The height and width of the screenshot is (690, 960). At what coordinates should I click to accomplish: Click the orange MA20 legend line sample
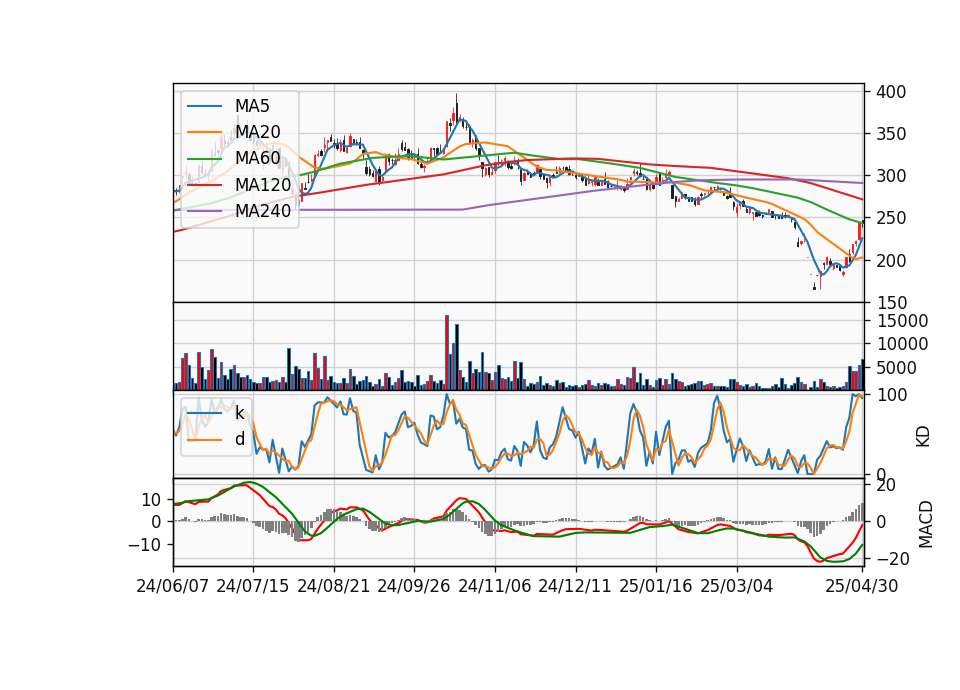coord(204,132)
